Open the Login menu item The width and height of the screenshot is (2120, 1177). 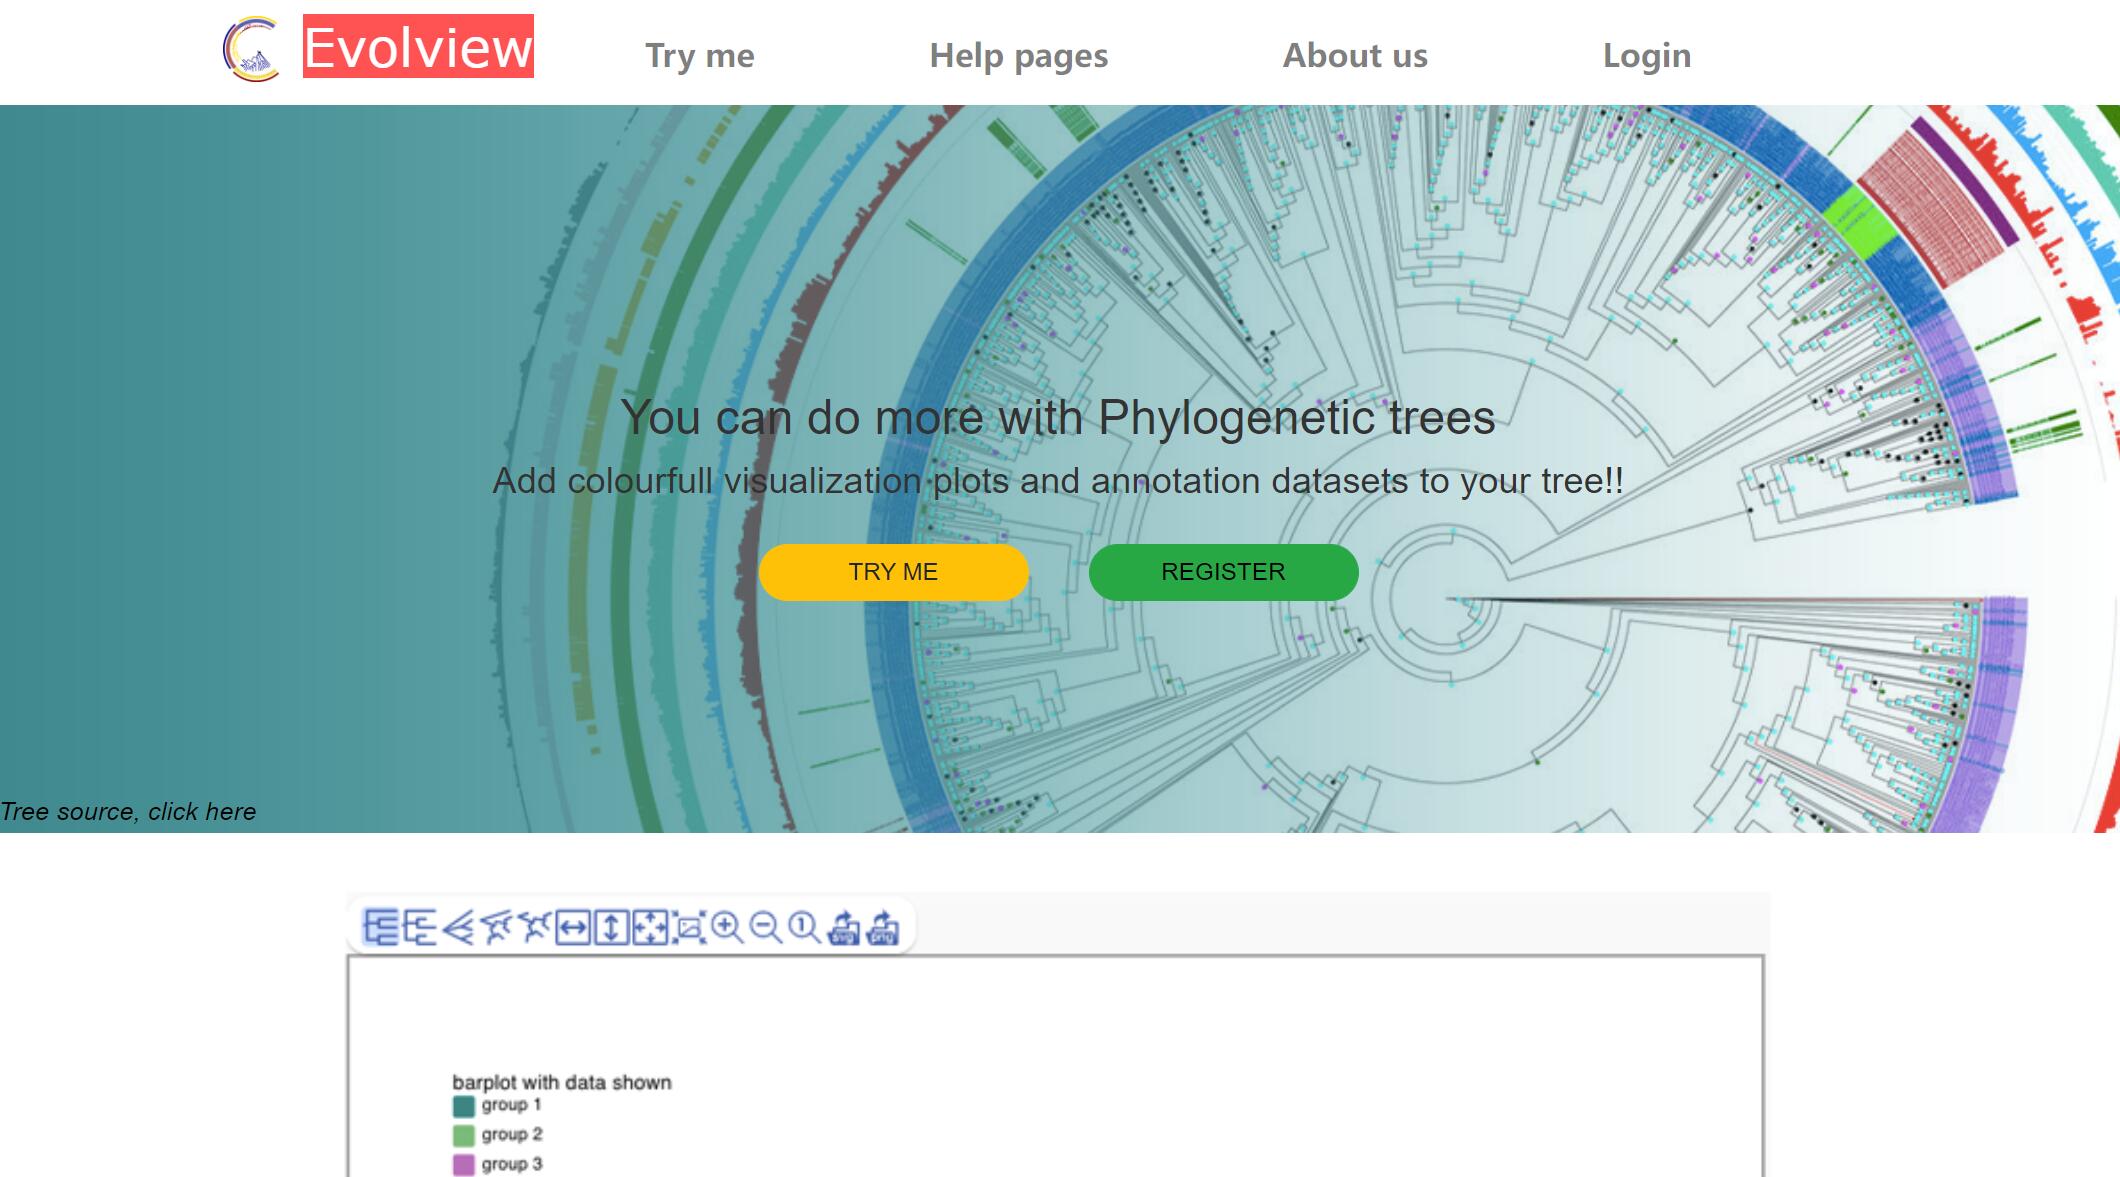[1647, 56]
